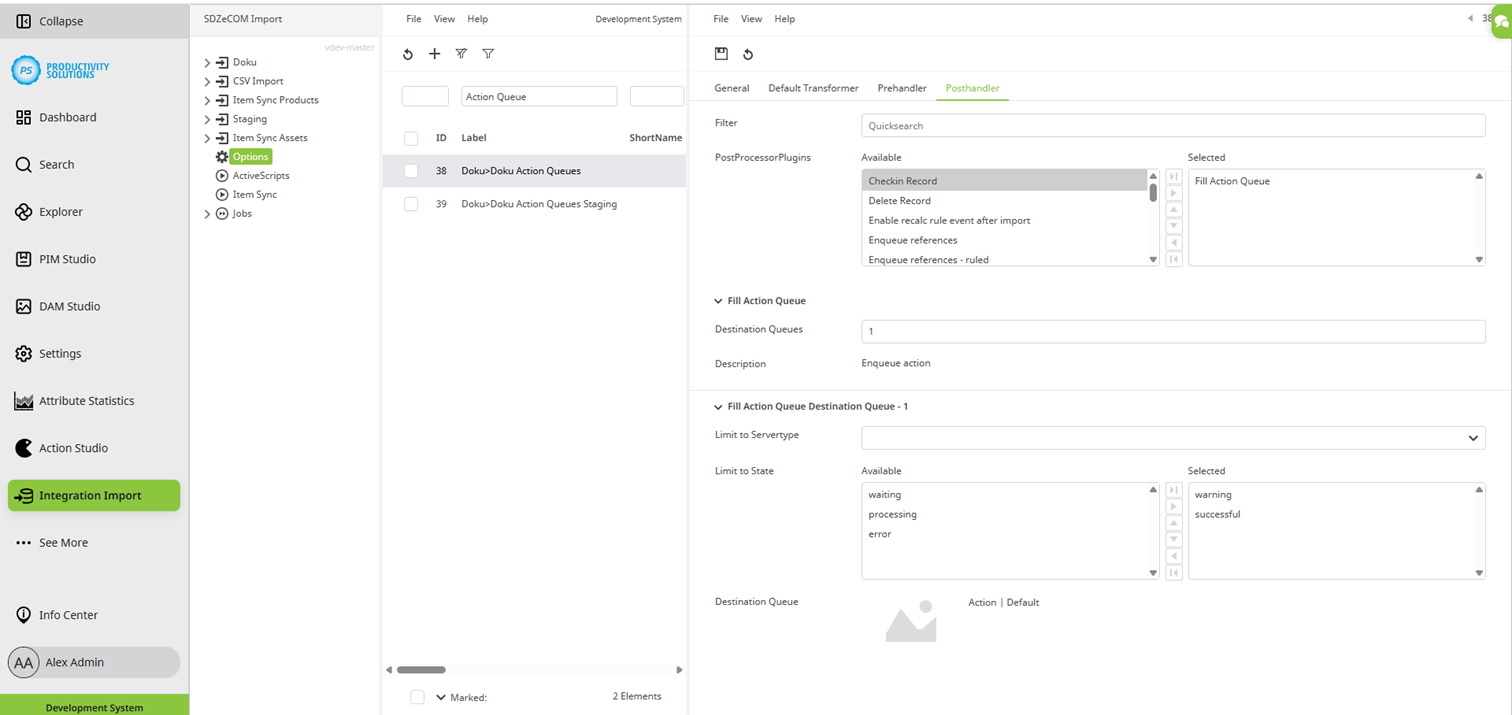Click the Destination Queues input field

pyautogui.click(x=1173, y=331)
